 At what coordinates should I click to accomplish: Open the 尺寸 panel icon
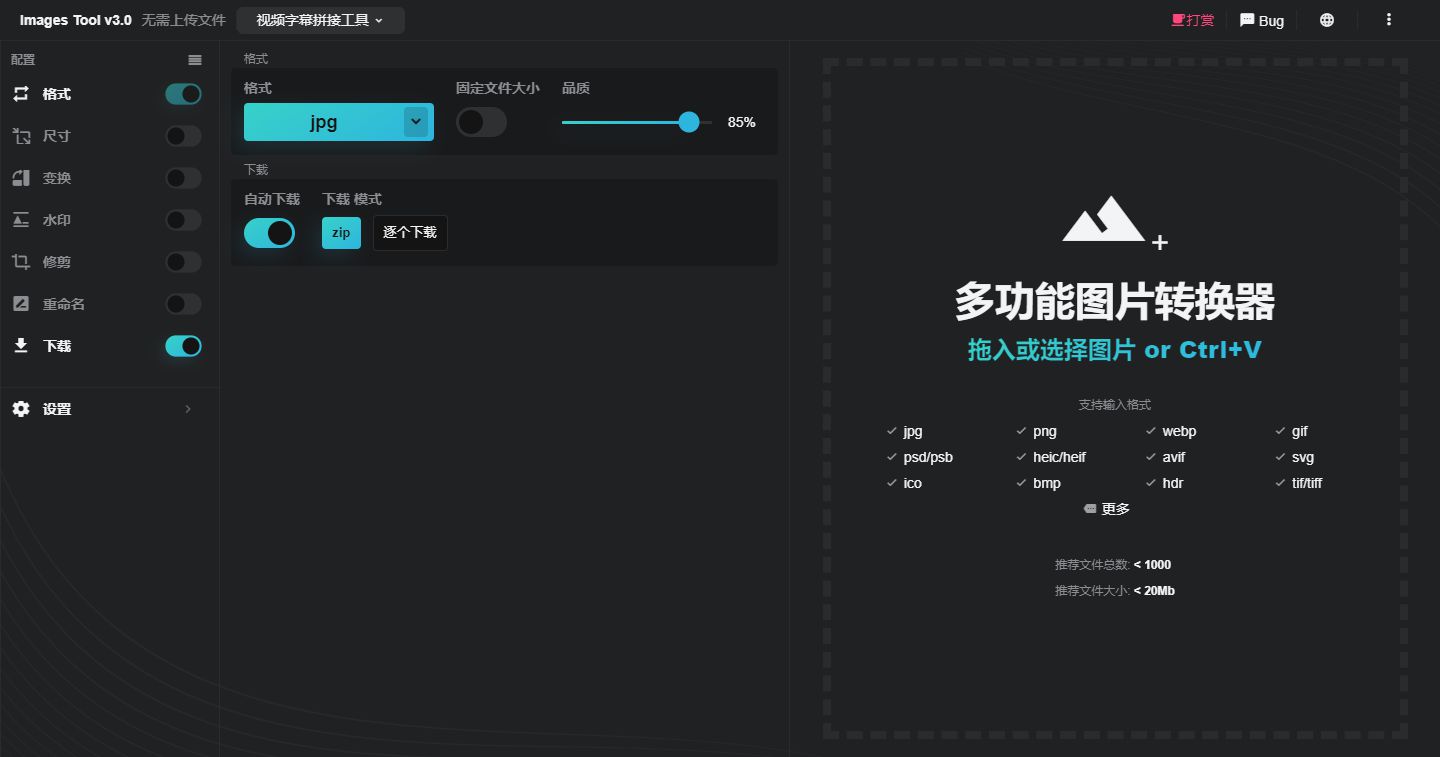click(20, 135)
